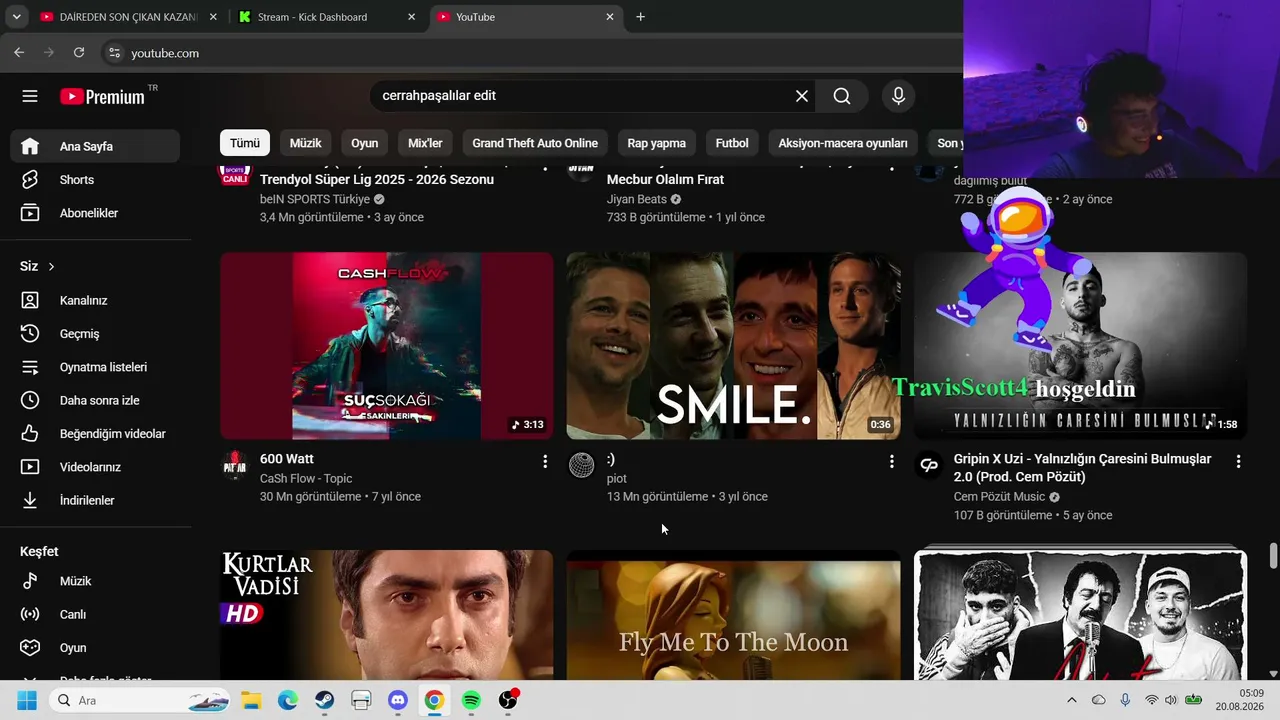The image size is (1280, 720).
Task: Select the Tümü filter chip
Action: coord(245,143)
